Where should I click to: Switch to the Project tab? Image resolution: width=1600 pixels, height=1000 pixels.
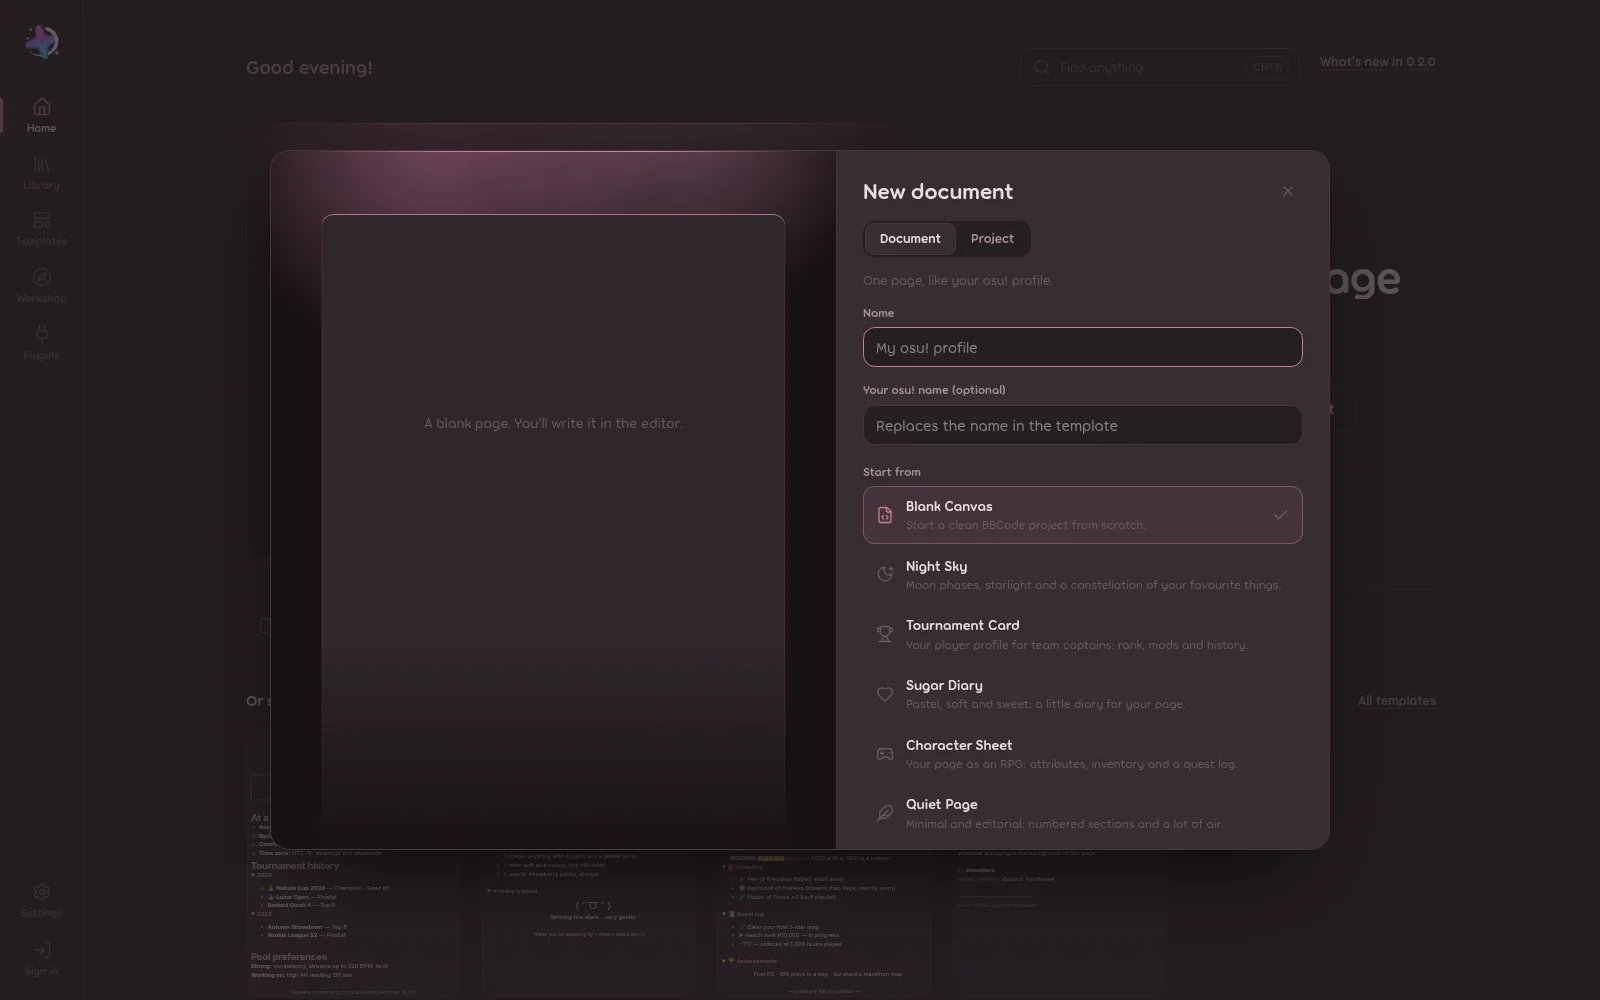[992, 239]
